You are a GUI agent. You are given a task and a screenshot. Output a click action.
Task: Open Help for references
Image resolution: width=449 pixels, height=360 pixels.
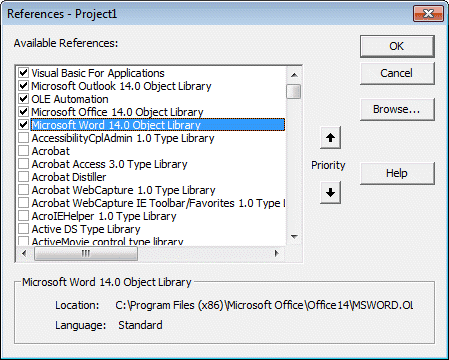click(x=397, y=173)
